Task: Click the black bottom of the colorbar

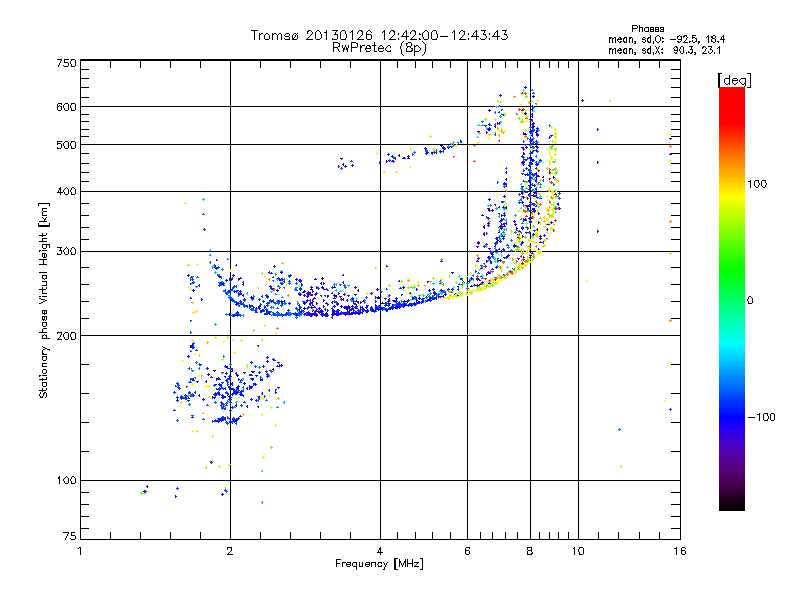Action: (732, 503)
